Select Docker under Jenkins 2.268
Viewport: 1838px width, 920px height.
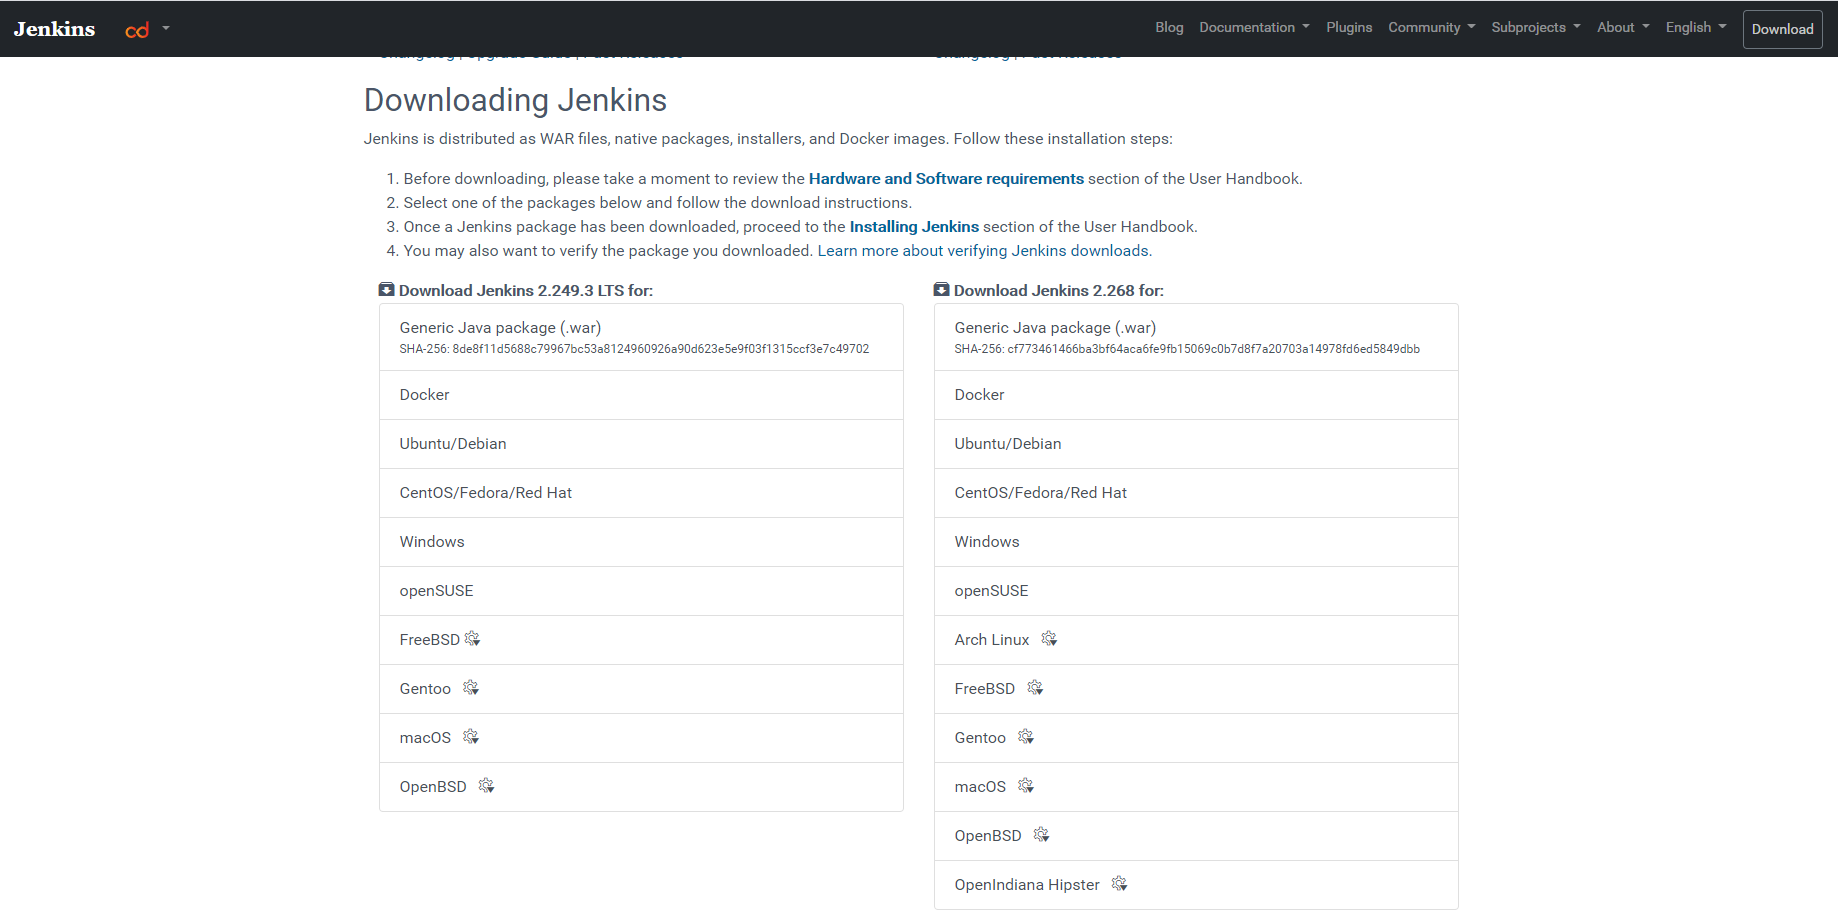pyautogui.click(x=1196, y=395)
